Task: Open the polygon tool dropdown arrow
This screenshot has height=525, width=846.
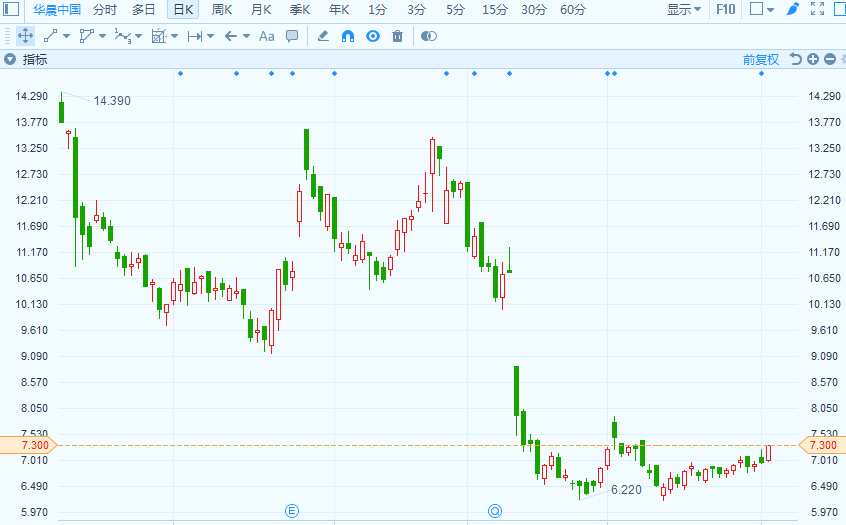Action: point(103,36)
